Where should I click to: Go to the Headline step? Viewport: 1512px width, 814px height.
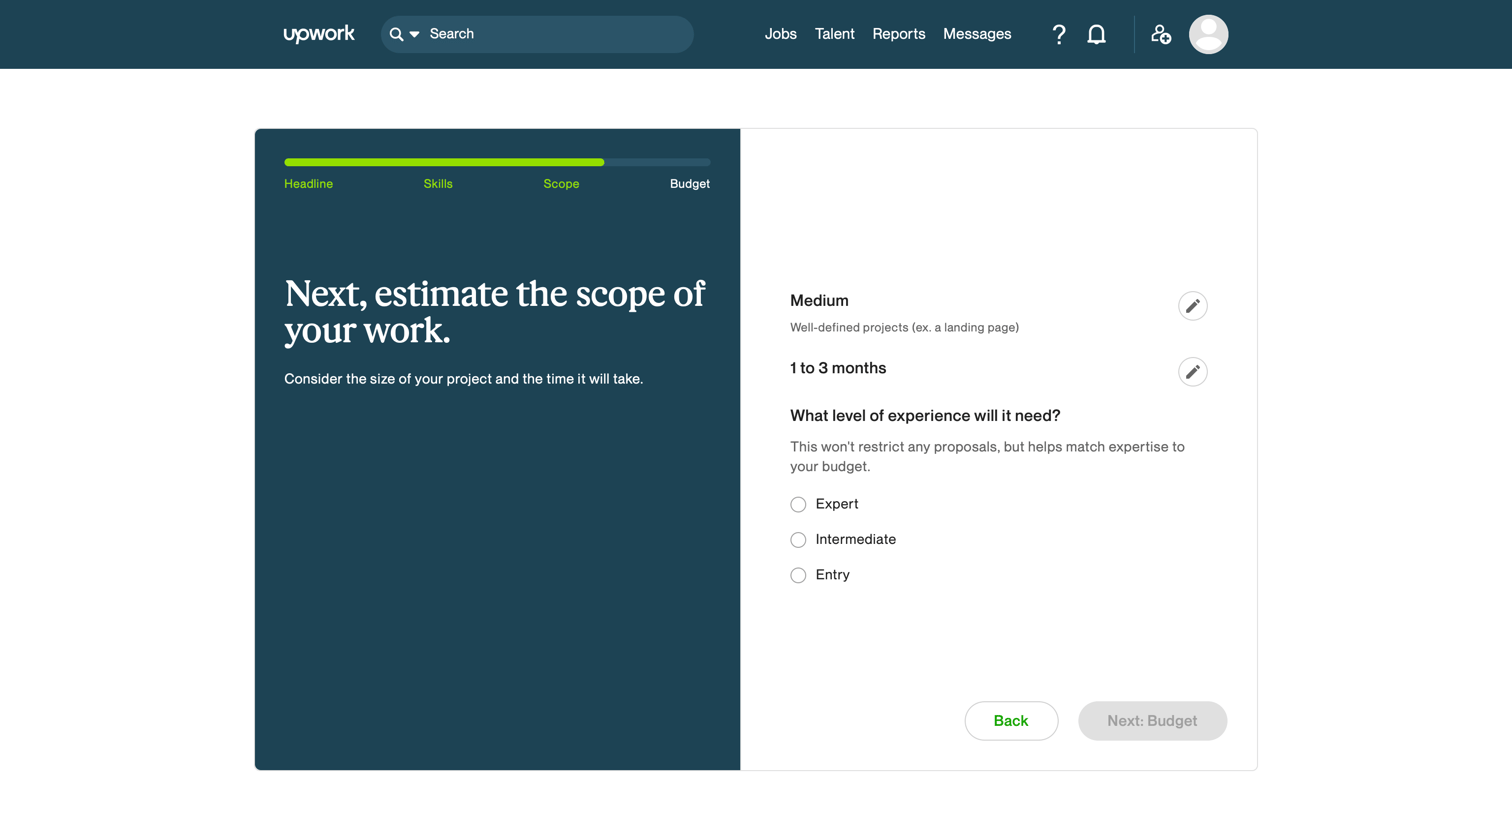(308, 184)
